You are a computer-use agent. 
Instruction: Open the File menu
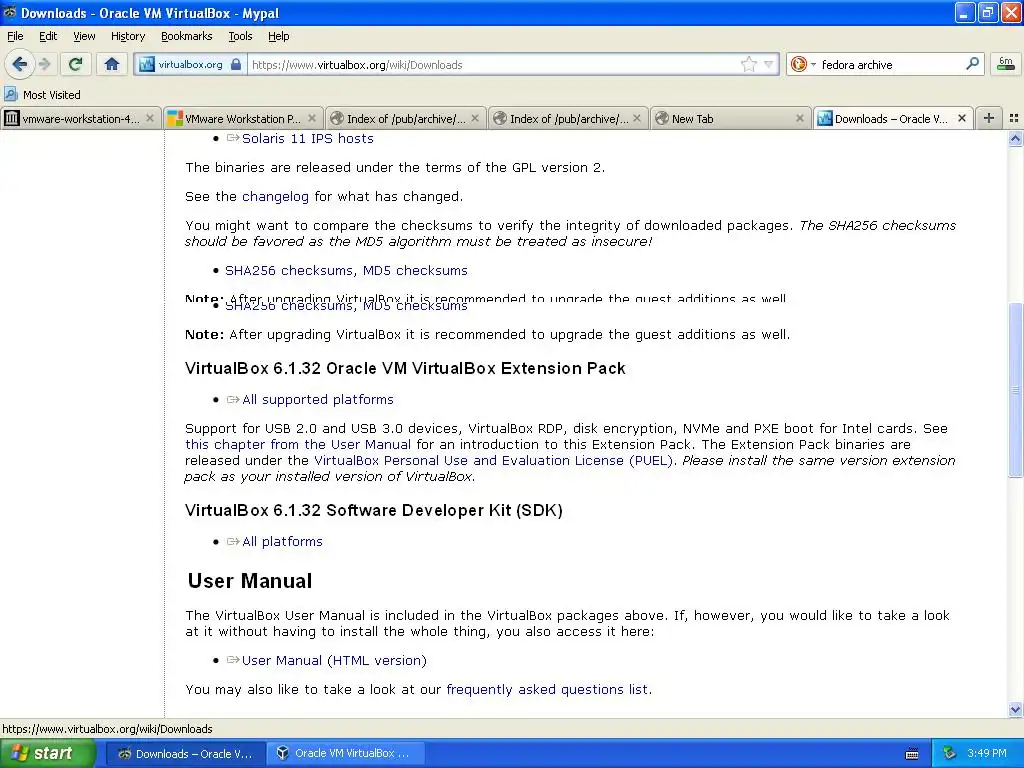coord(15,36)
